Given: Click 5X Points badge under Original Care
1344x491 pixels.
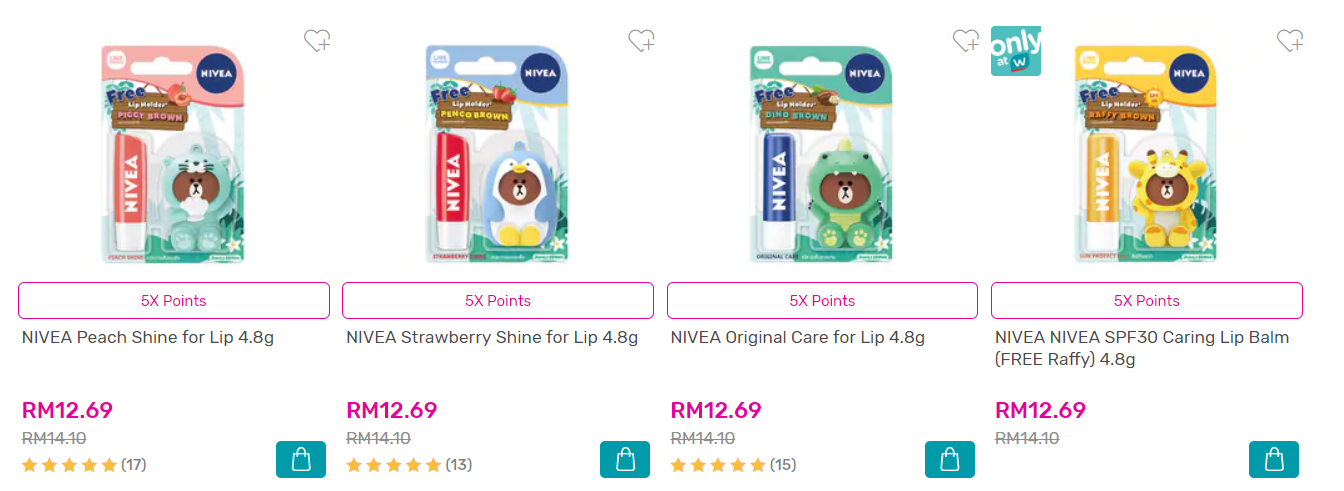Looking at the screenshot, I should point(822,301).
